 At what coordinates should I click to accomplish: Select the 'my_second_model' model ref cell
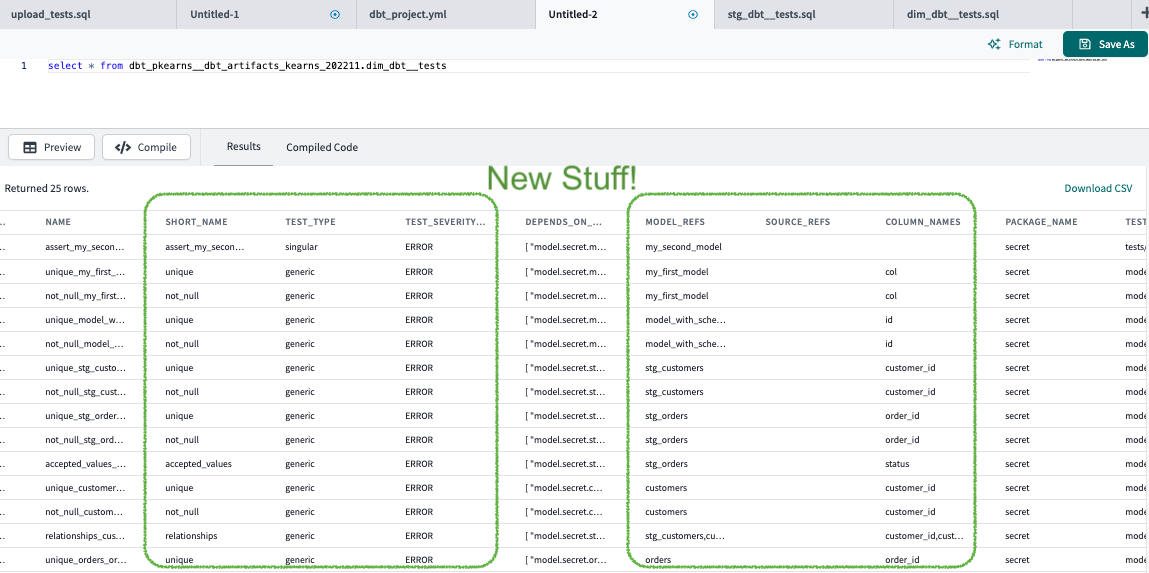coord(683,248)
